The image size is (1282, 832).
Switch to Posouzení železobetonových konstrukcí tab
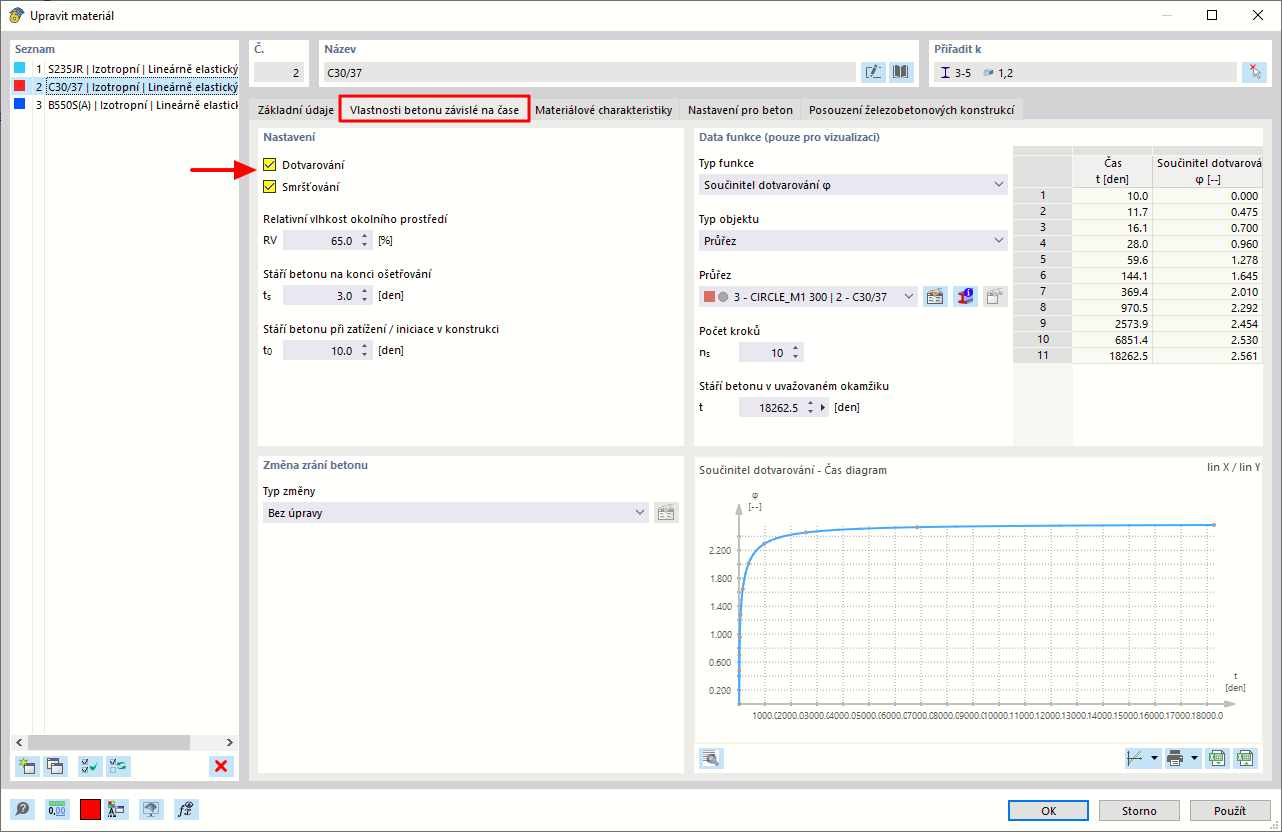click(x=912, y=110)
